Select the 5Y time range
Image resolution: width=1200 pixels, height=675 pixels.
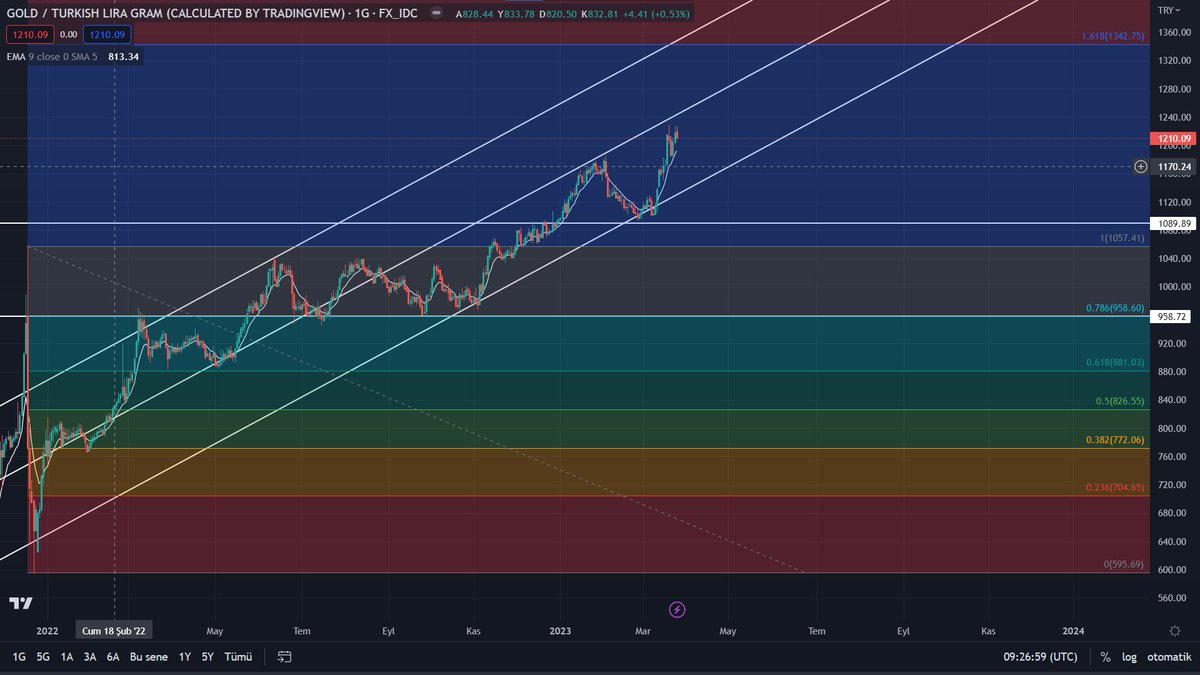(208, 657)
